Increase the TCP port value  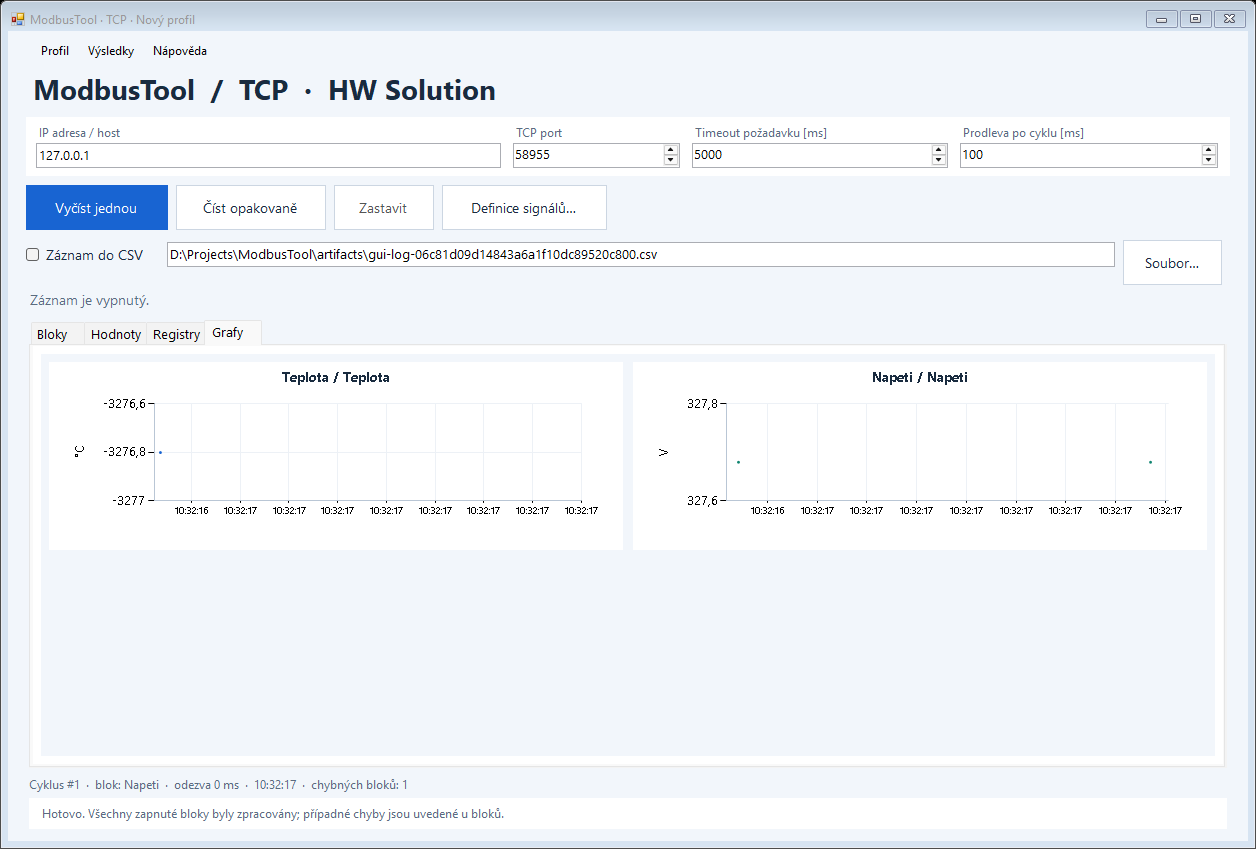(x=670, y=150)
